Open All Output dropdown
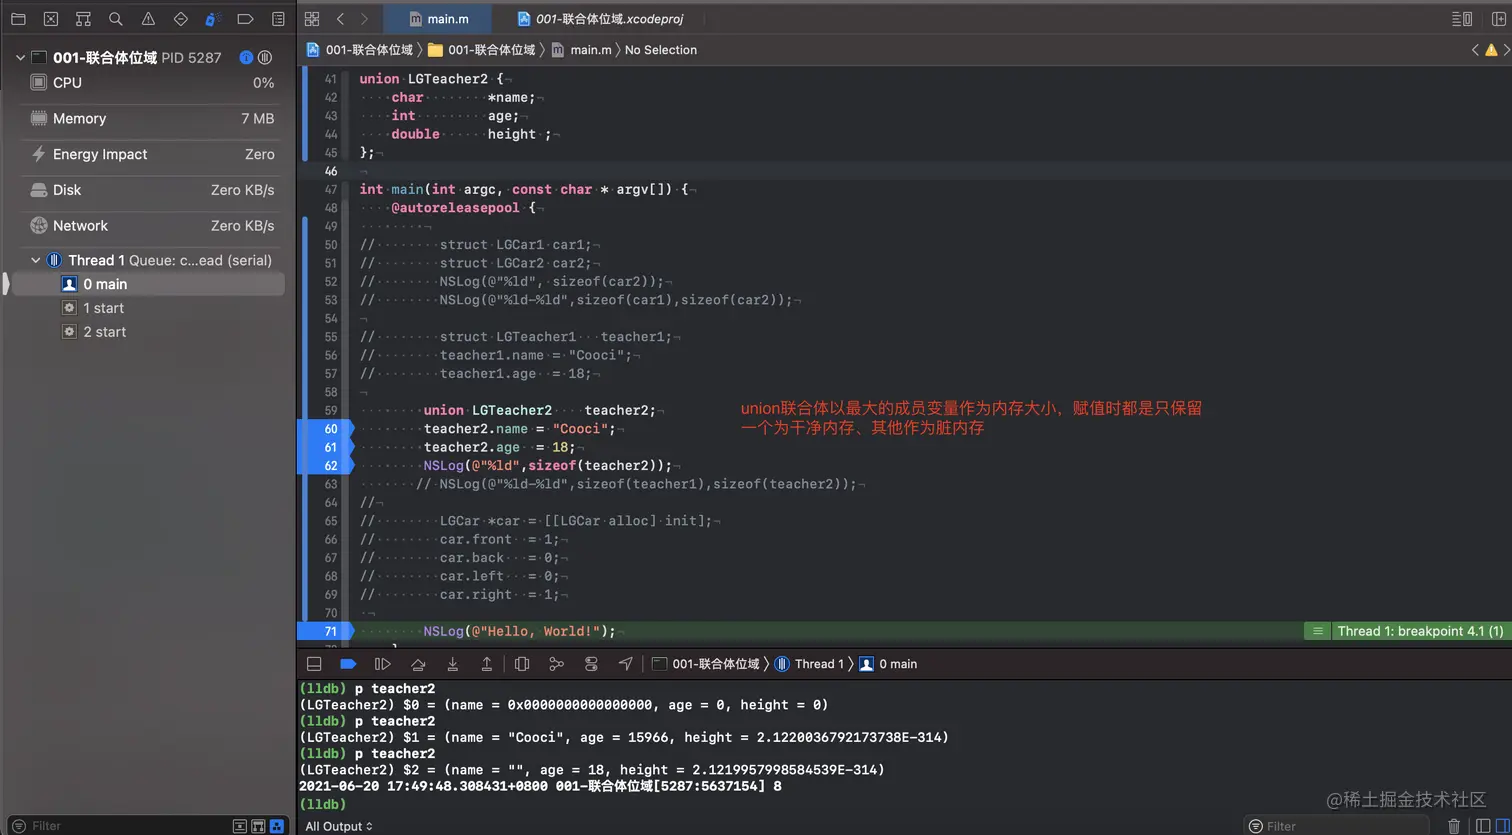The height and width of the screenshot is (835, 1512). [x=339, y=826]
